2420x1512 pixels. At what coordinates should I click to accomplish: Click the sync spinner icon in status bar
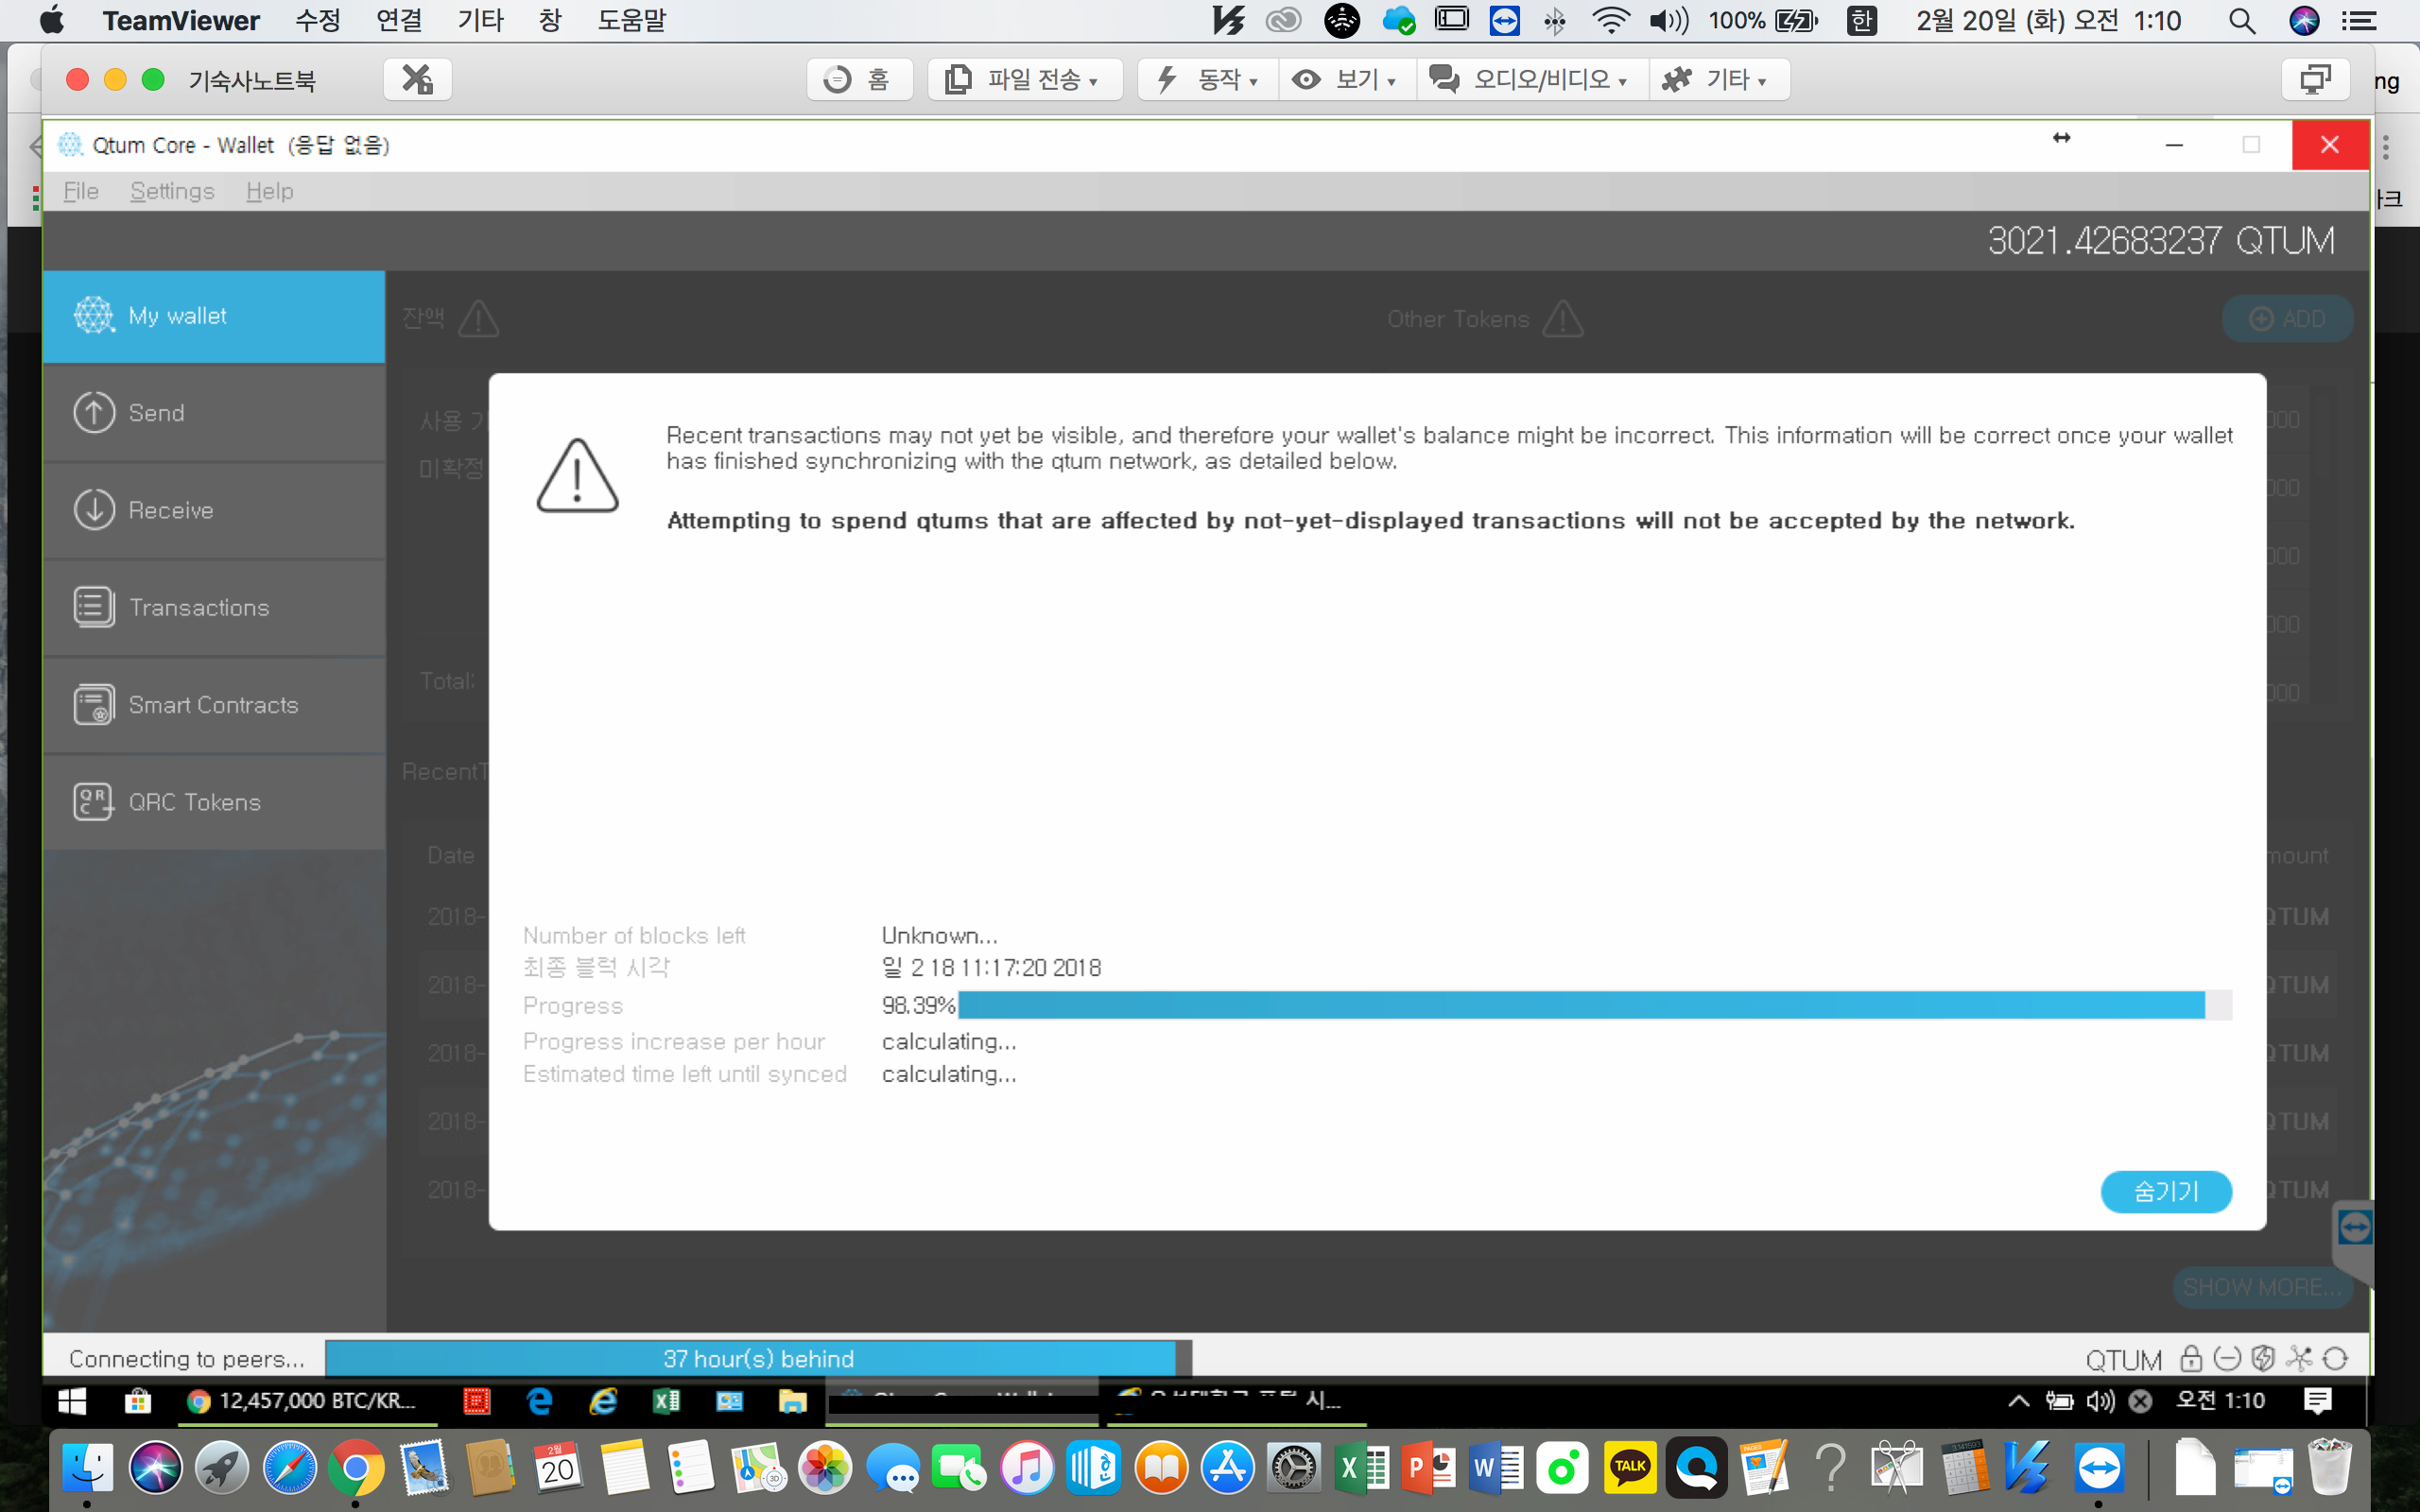pos(2335,1358)
